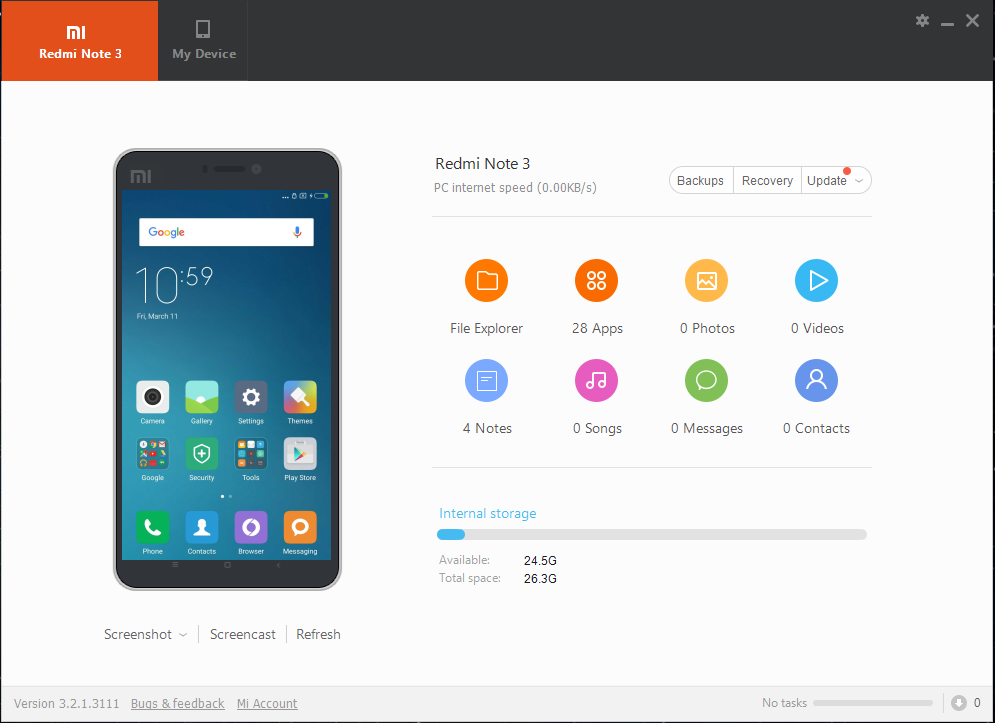
Task: Open Mi Account settings
Action: pos(267,703)
